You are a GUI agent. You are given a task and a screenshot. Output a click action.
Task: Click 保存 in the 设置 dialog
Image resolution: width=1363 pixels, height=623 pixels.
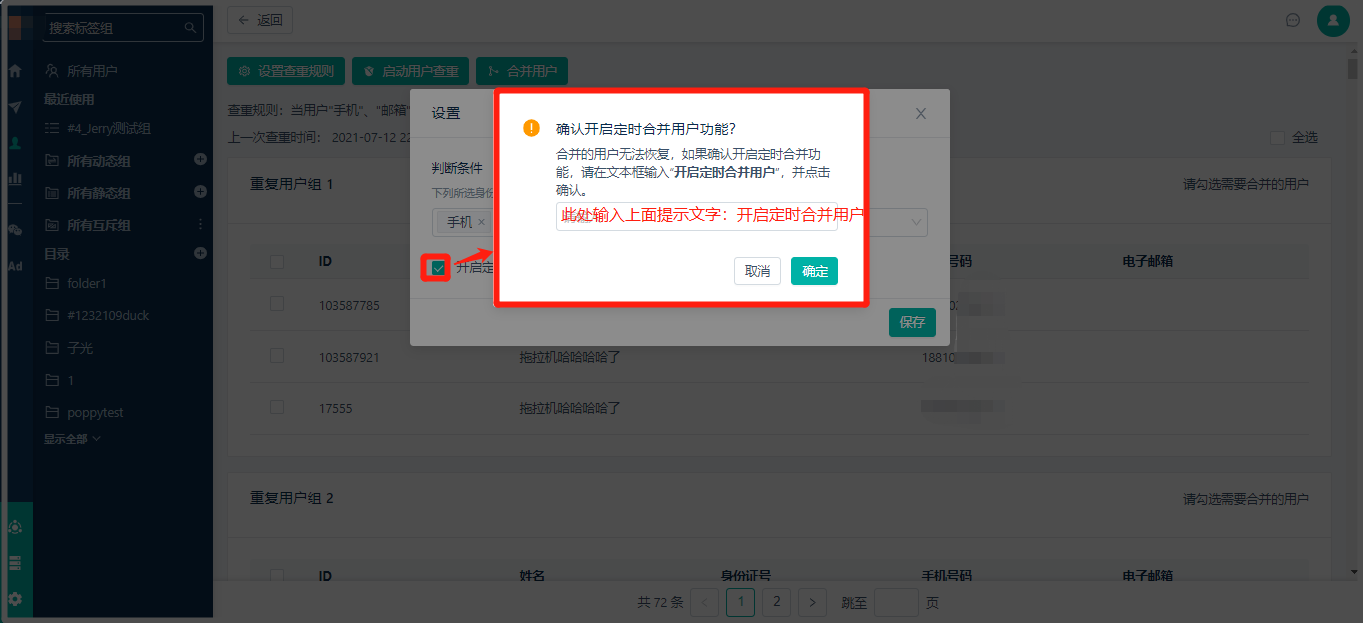pyautogui.click(x=912, y=322)
